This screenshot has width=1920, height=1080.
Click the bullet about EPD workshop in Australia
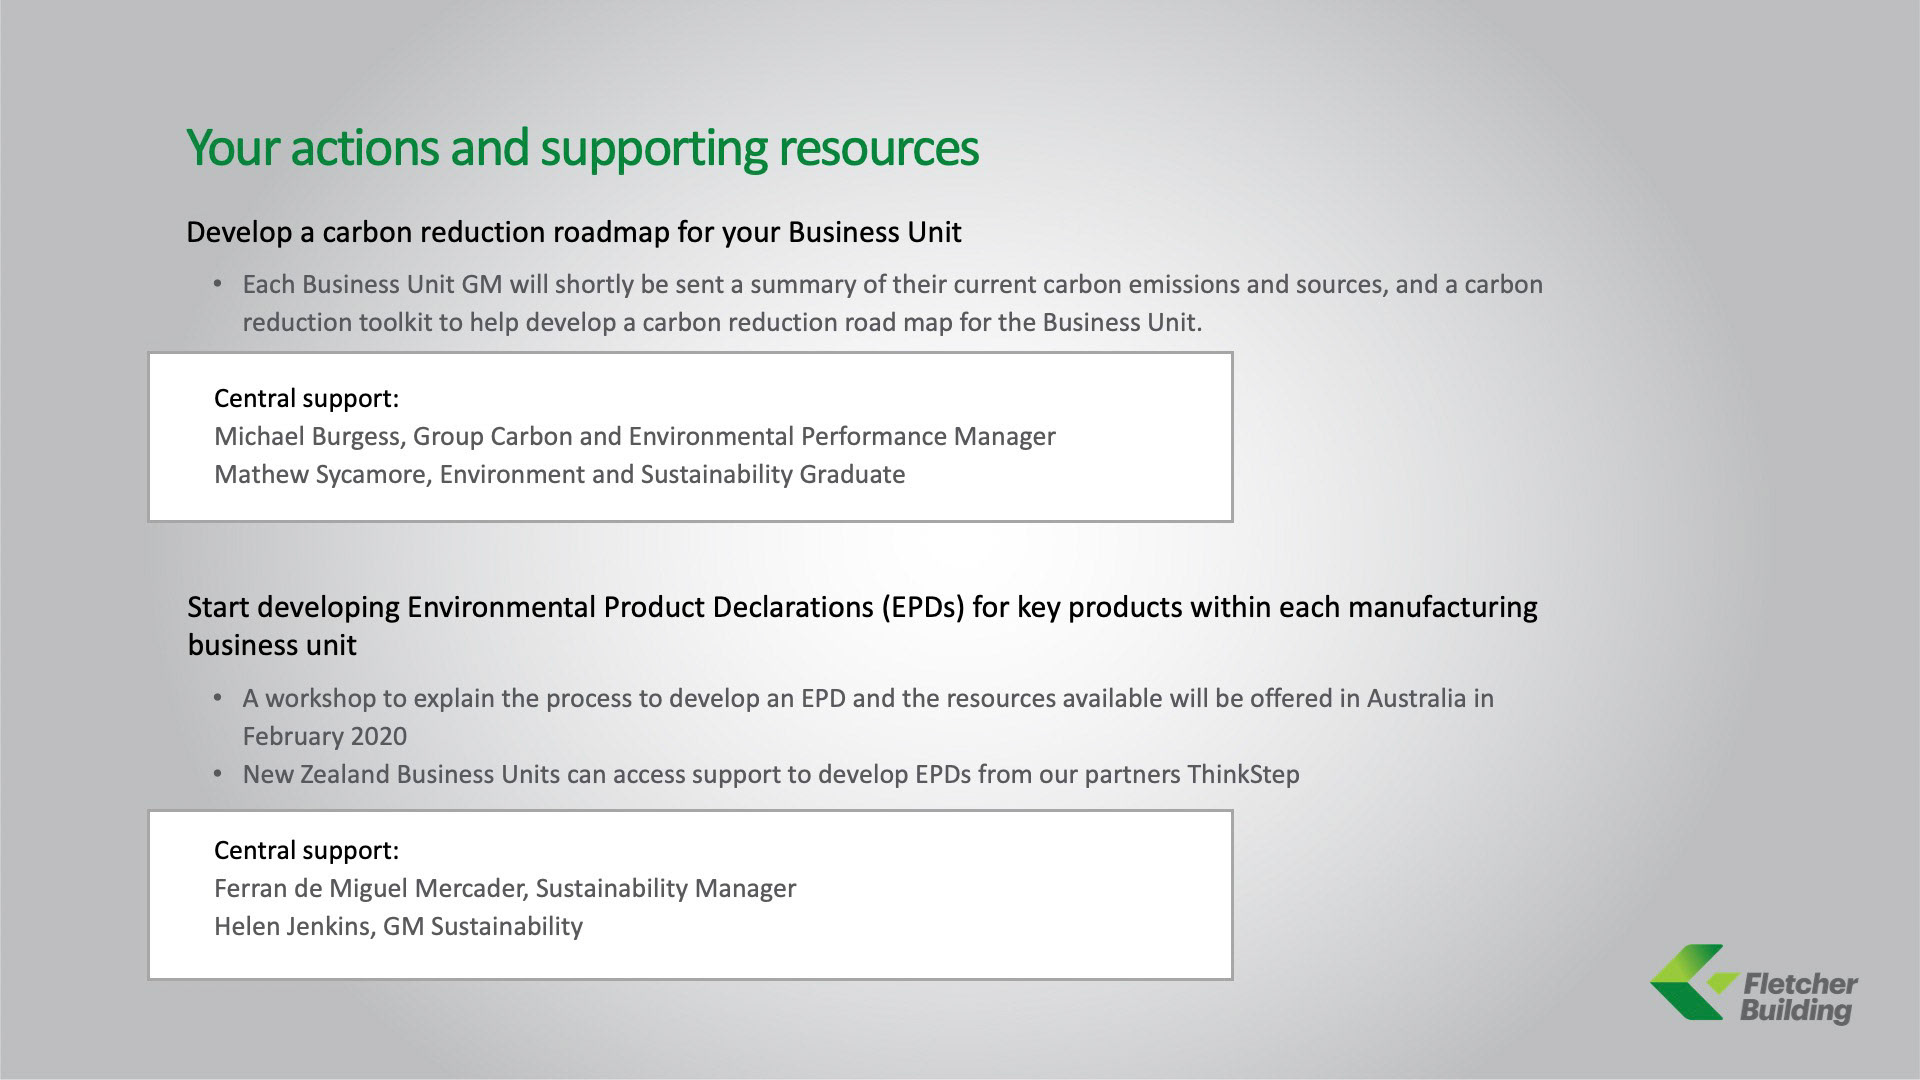click(x=867, y=698)
